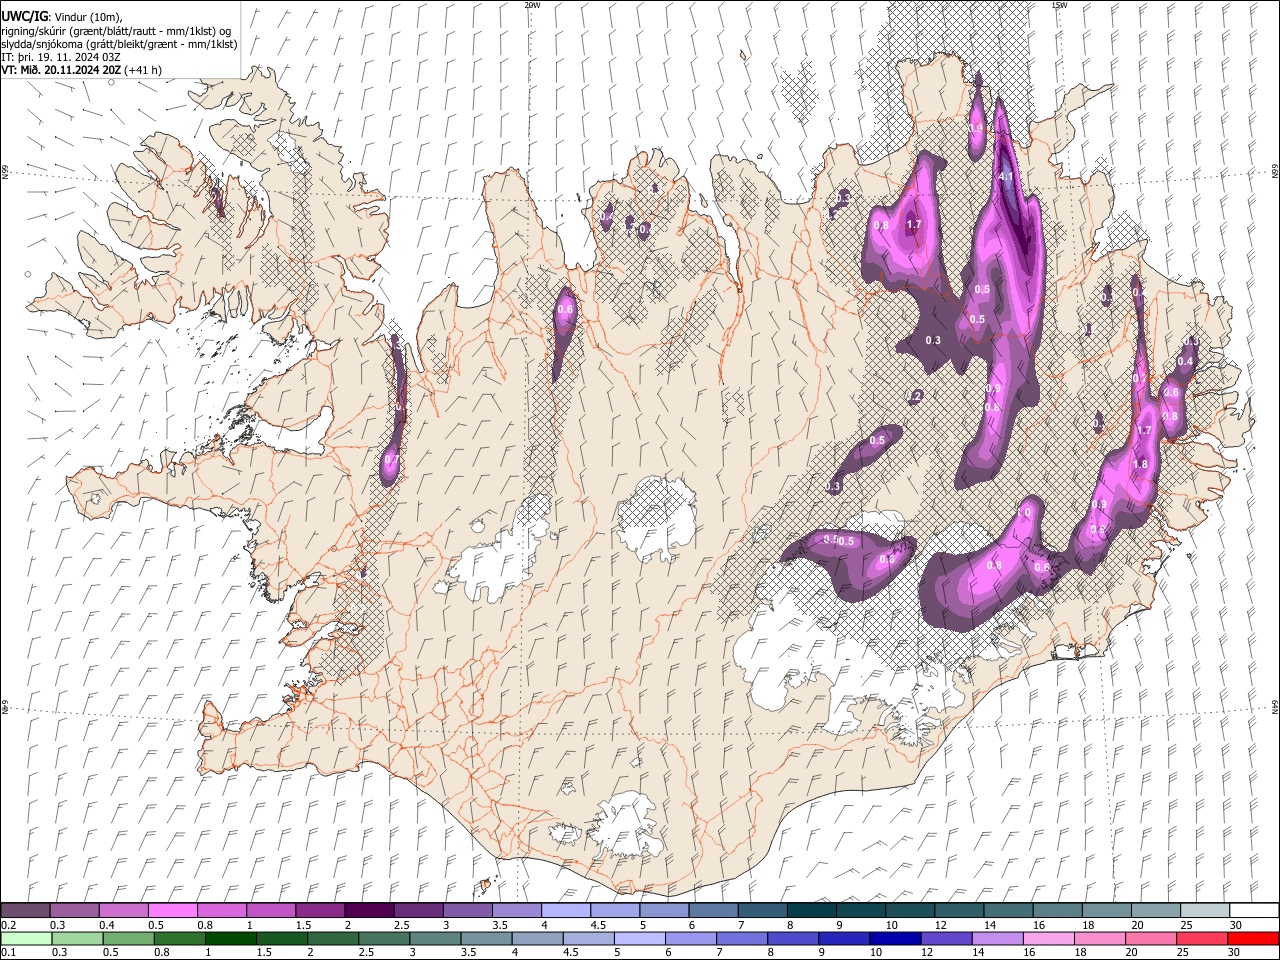Click the "0.1" label in the rain legend
The width and height of the screenshot is (1280, 960).
point(8,953)
